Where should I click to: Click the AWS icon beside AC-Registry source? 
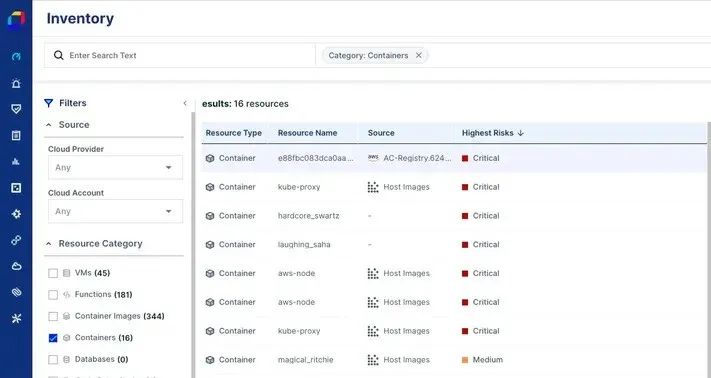click(373, 158)
